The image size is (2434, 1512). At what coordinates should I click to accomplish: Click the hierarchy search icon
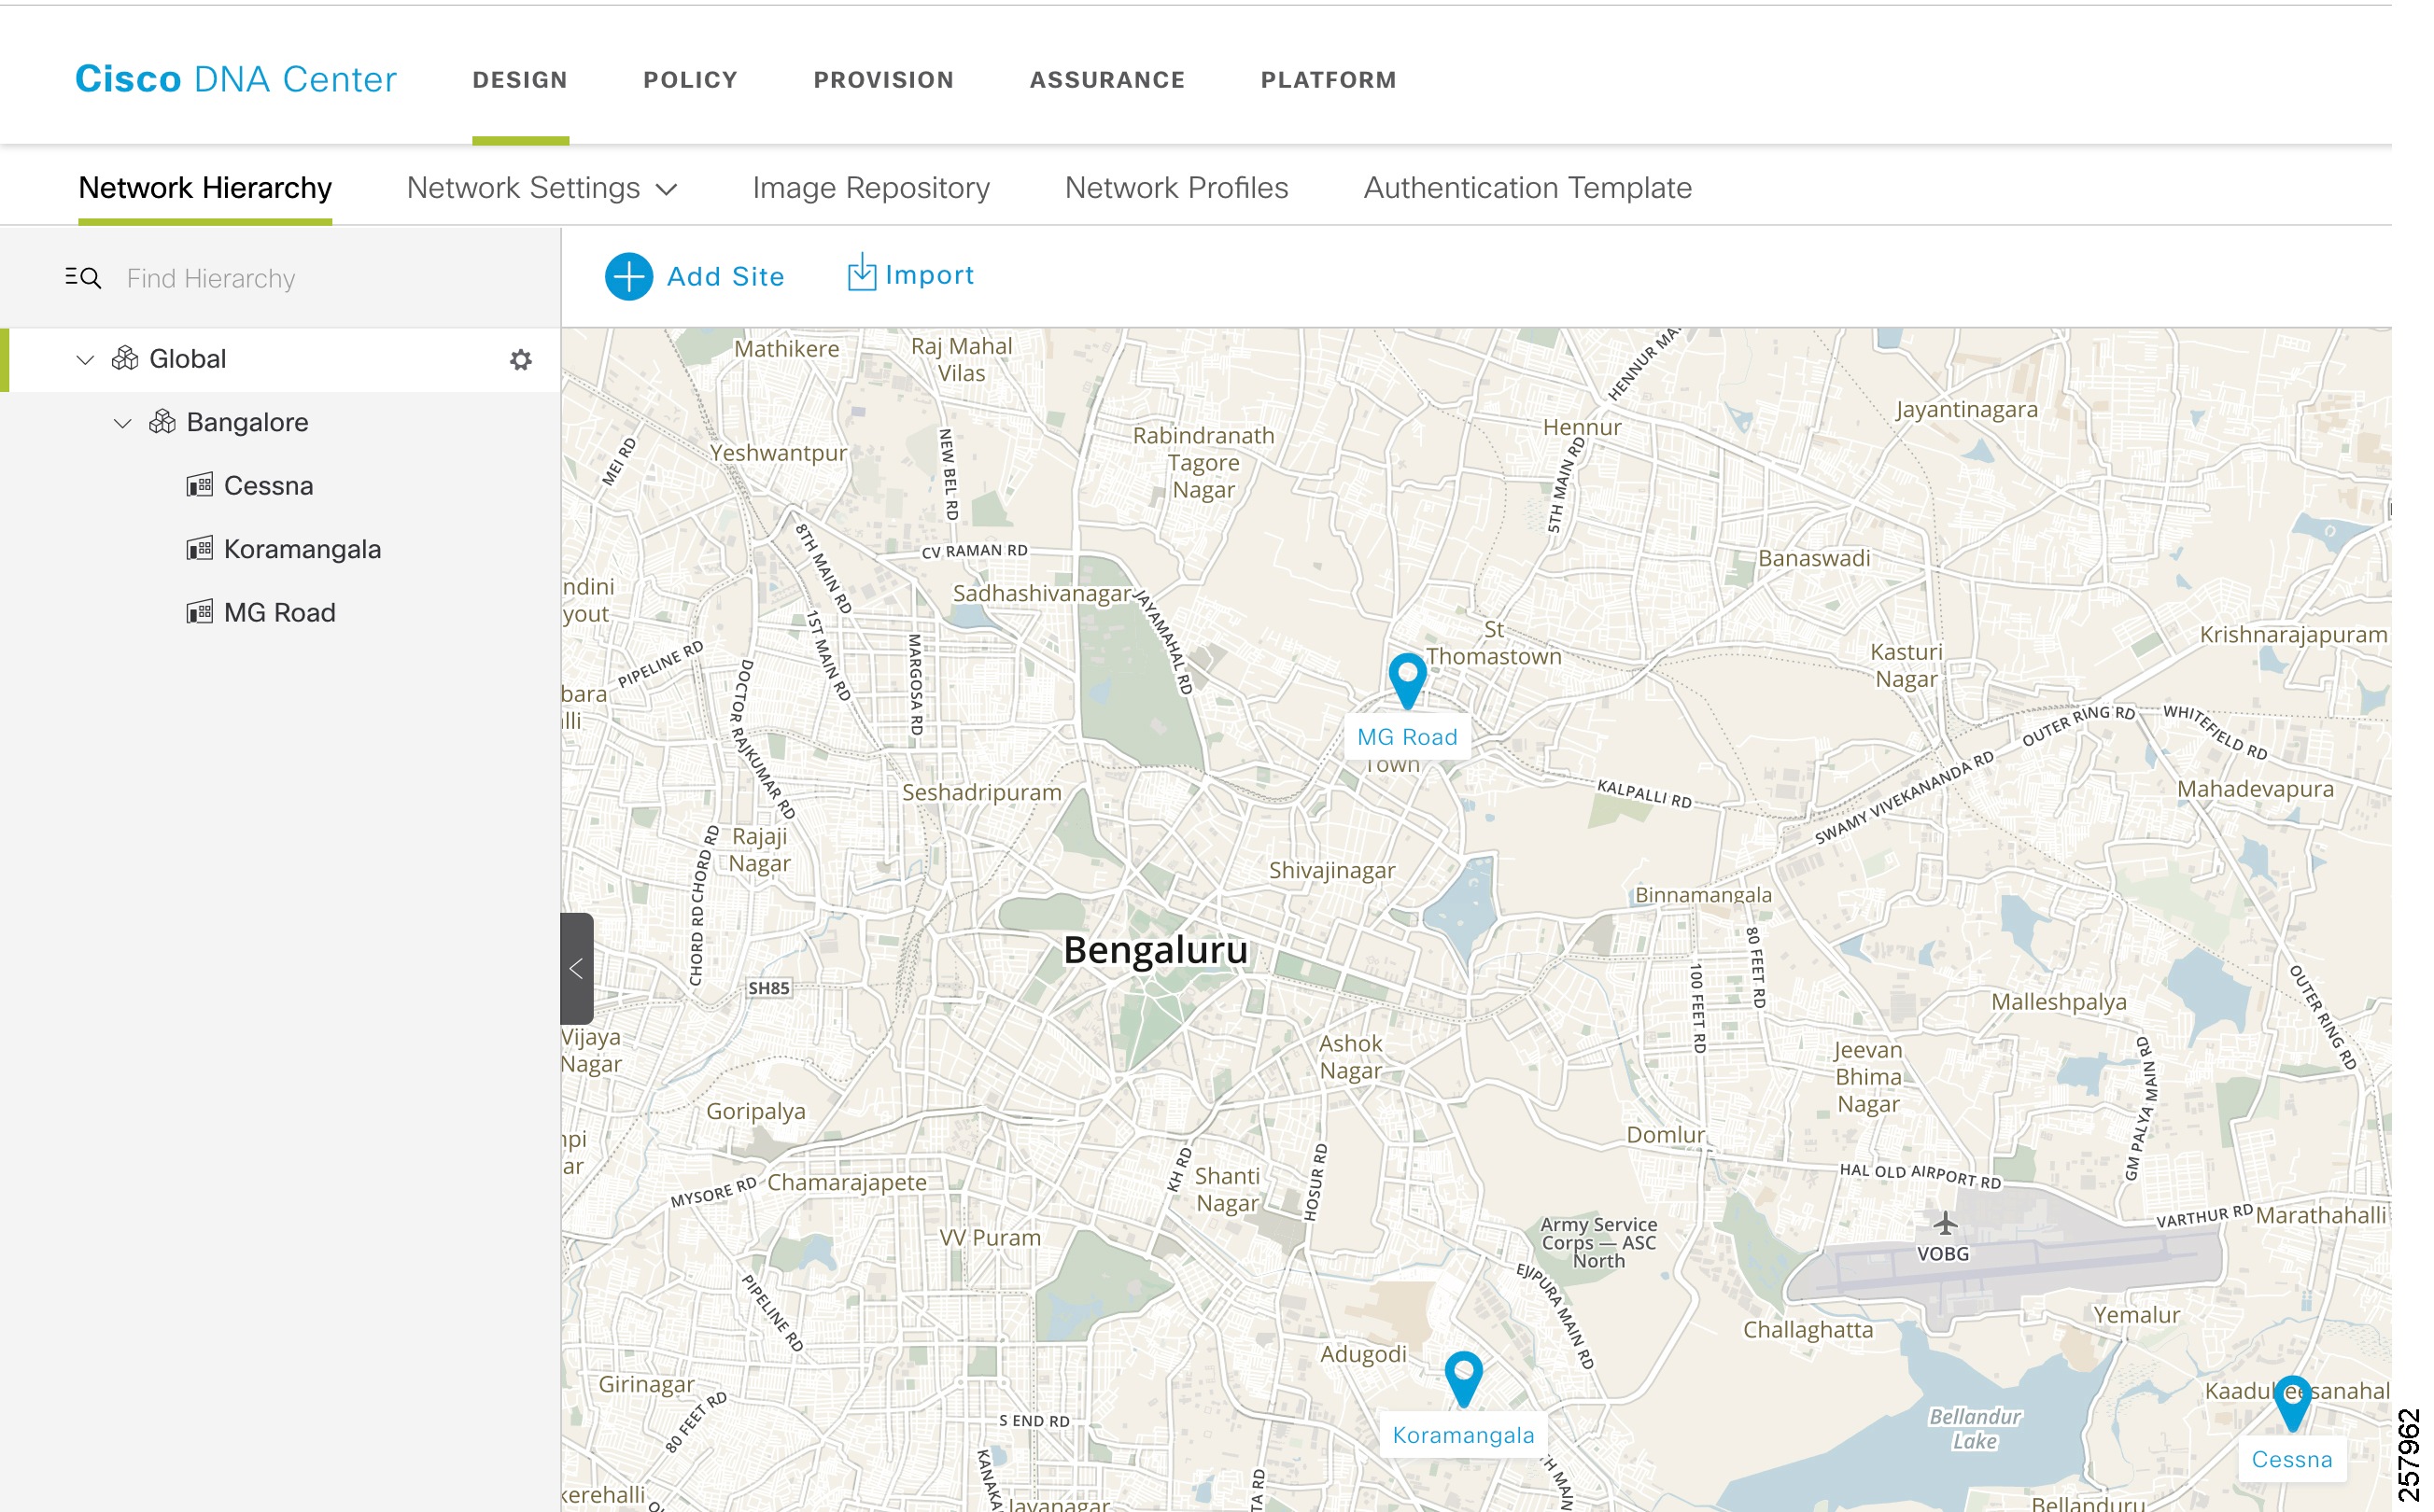(83, 278)
